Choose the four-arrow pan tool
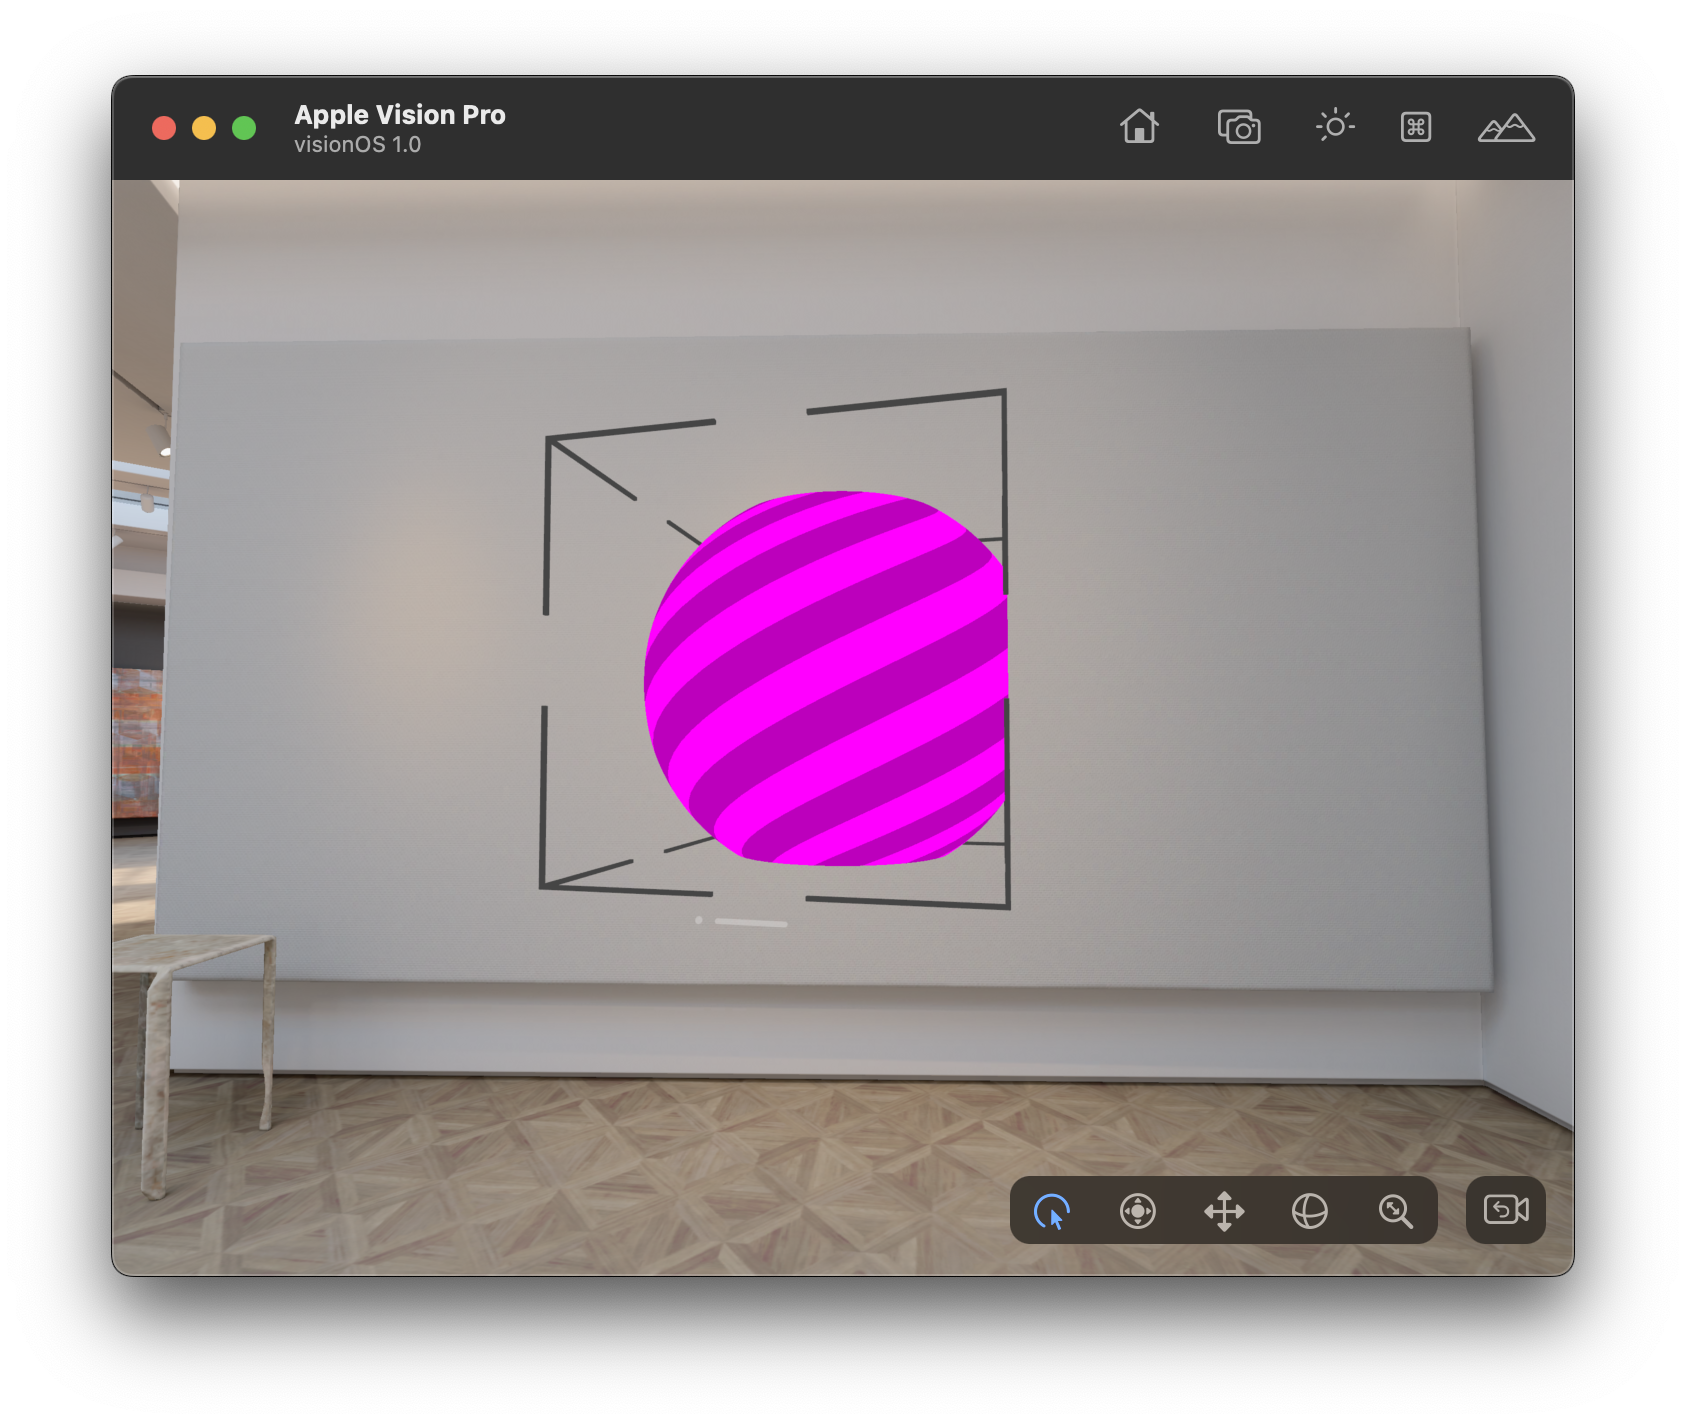Image resolution: width=1686 pixels, height=1424 pixels. coord(1224,1211)
